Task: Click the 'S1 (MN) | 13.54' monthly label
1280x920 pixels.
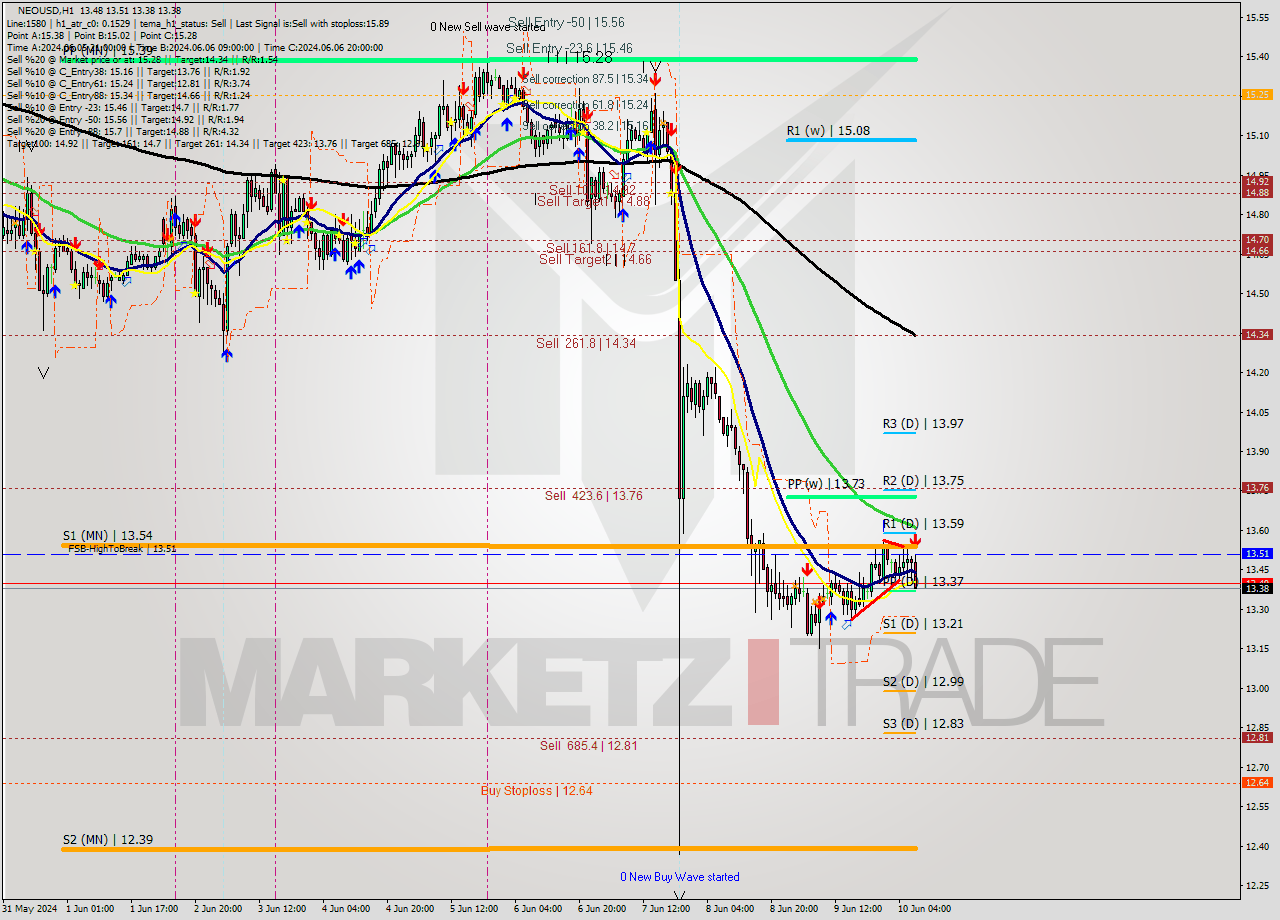Action: pos(107,536)
